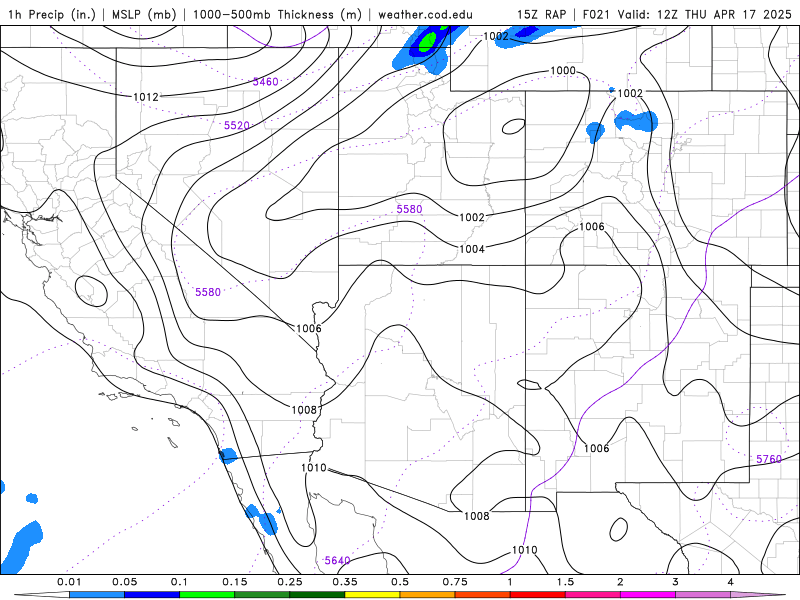This screenshot has height=600, width=800.
Task: Select the pink 1.5–2 legend swatch
Action: (593, 595)
